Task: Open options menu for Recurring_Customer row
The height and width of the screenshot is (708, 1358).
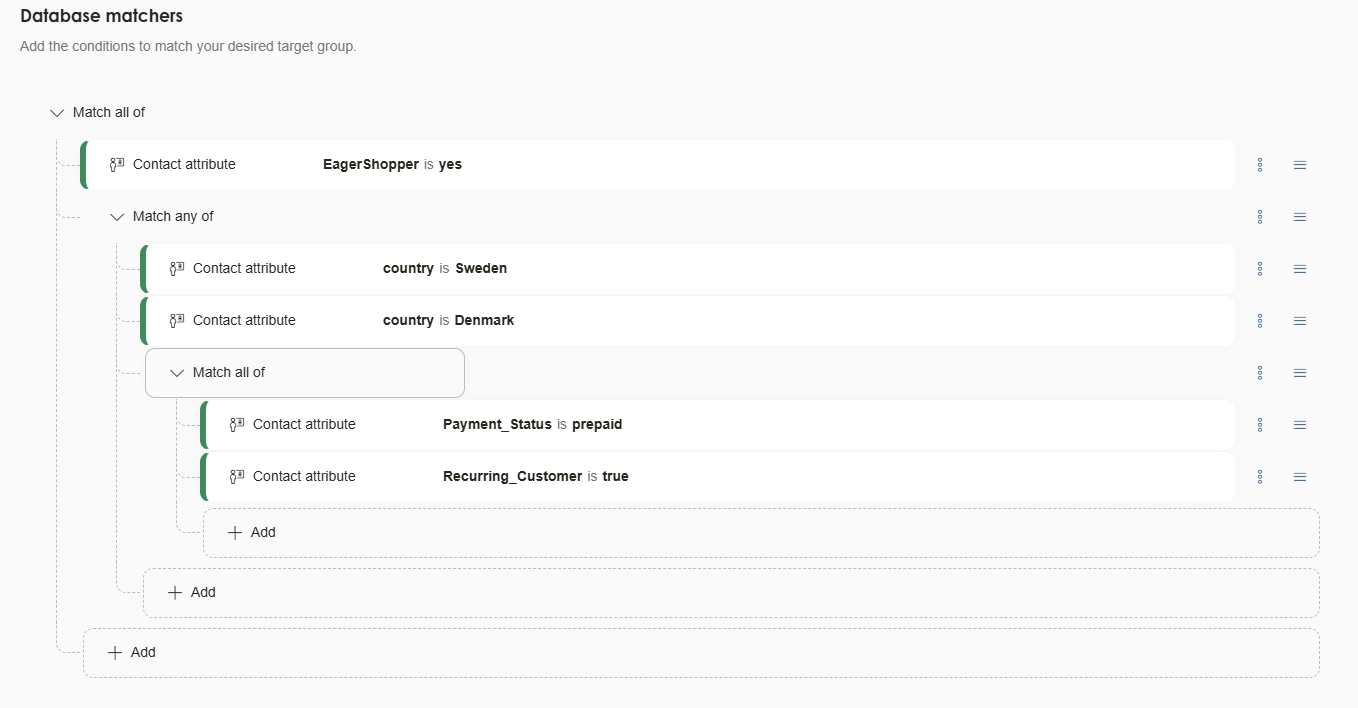Action: 1259,477
